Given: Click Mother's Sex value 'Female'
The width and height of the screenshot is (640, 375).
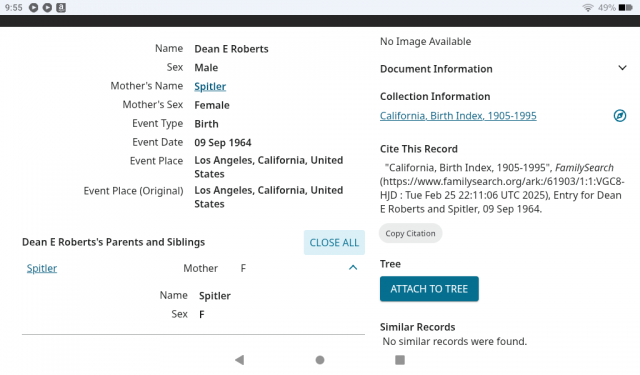Looking at the screenshot, I should pos(212,105).
